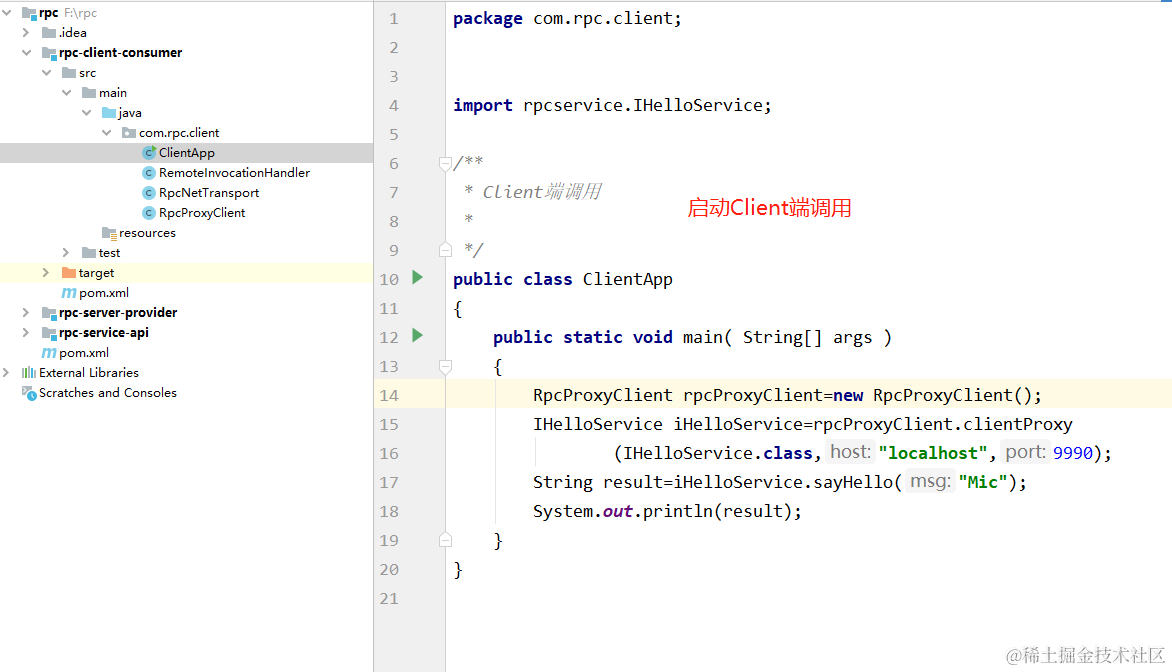
Task: Click fold end marker at line 9
Action: pos(445,250)
